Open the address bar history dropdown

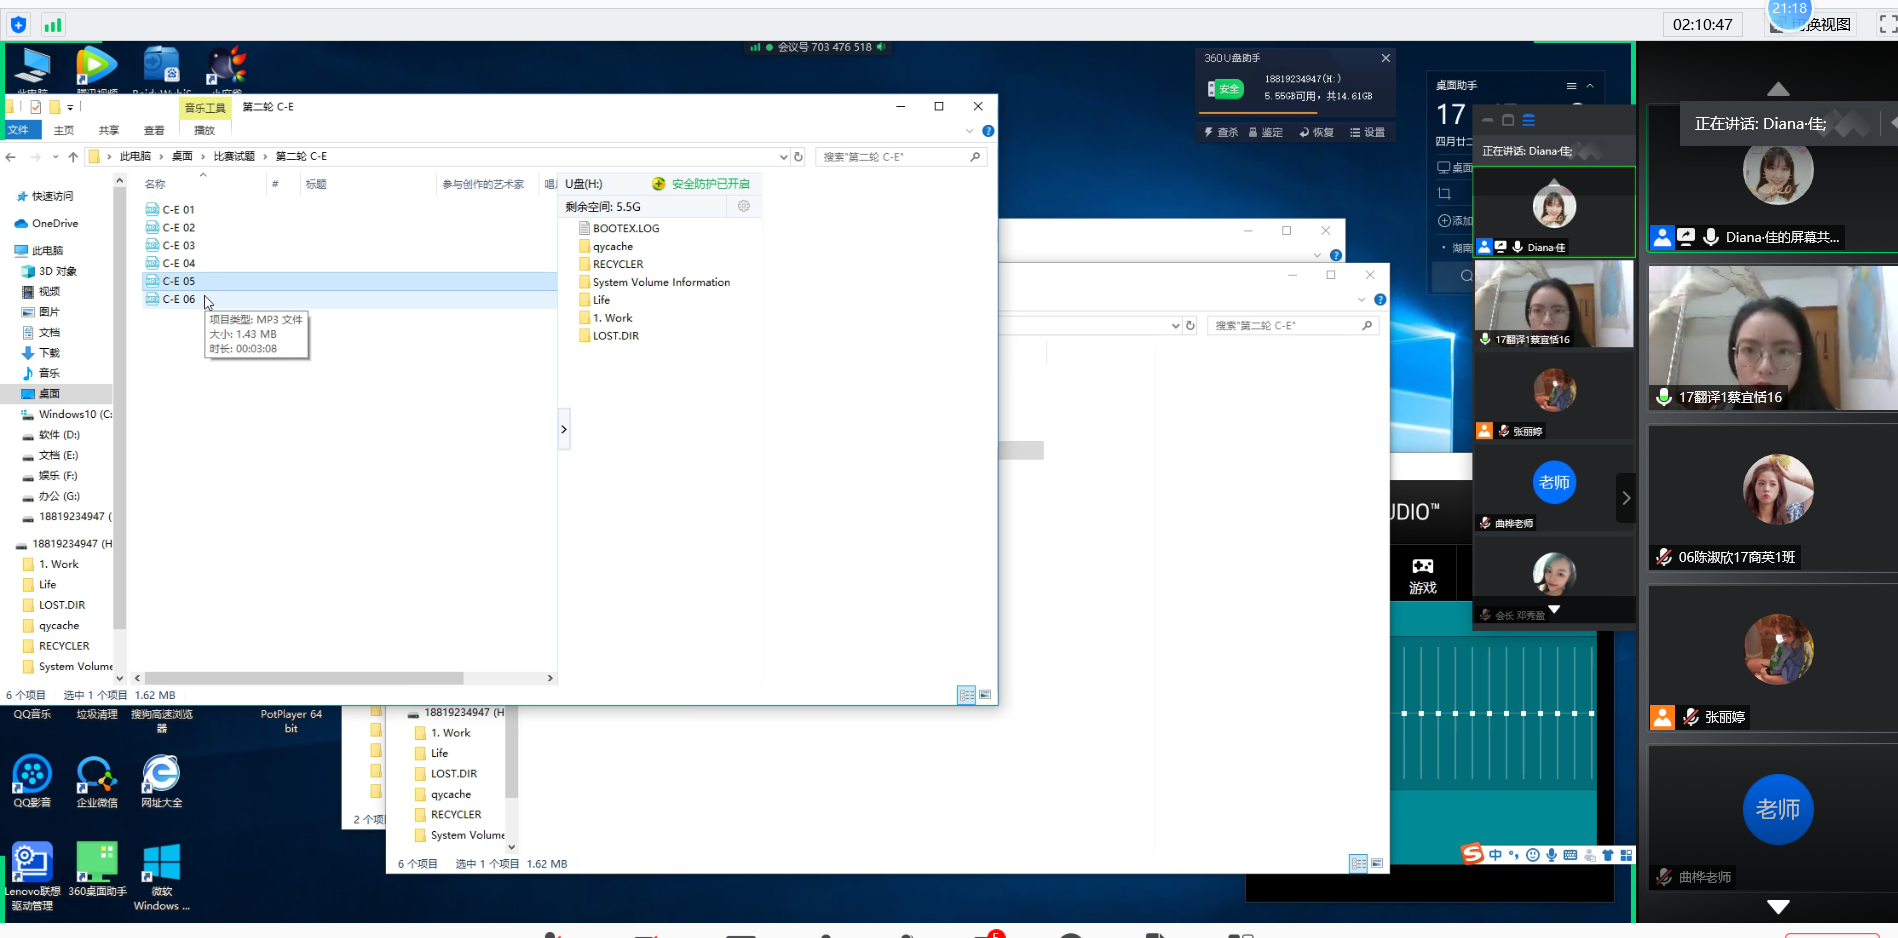click(x=783, y=157)
